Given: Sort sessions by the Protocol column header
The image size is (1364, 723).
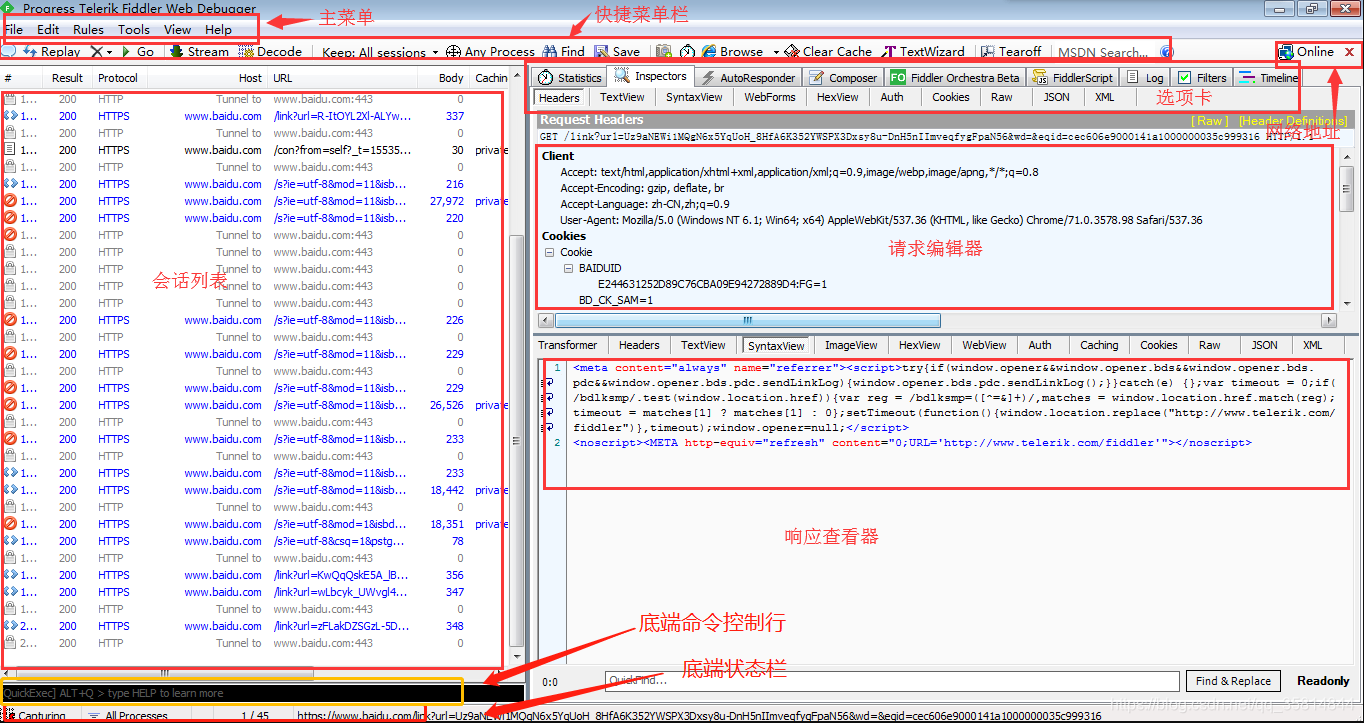Looking at the screenshot, I should click(x=118, y=77).
